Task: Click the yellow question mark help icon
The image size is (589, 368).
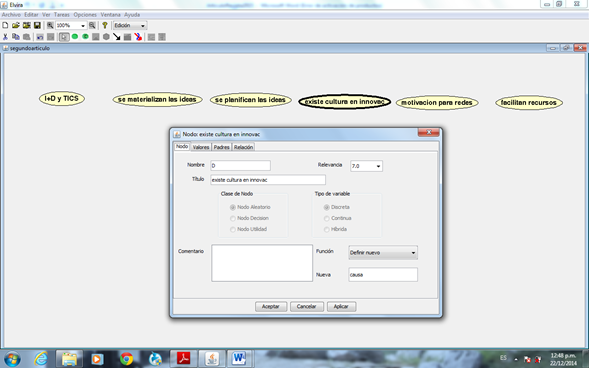Action: click(105, 25)
